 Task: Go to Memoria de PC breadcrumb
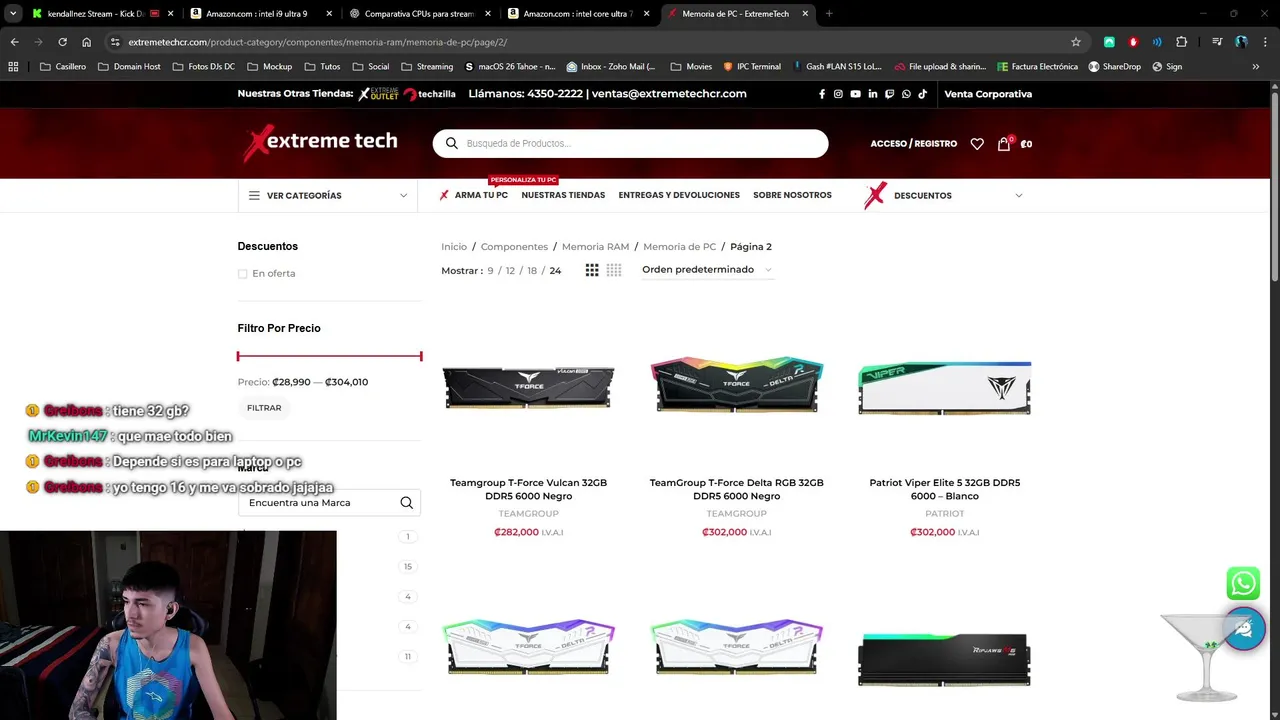click(x=680, y=247)
